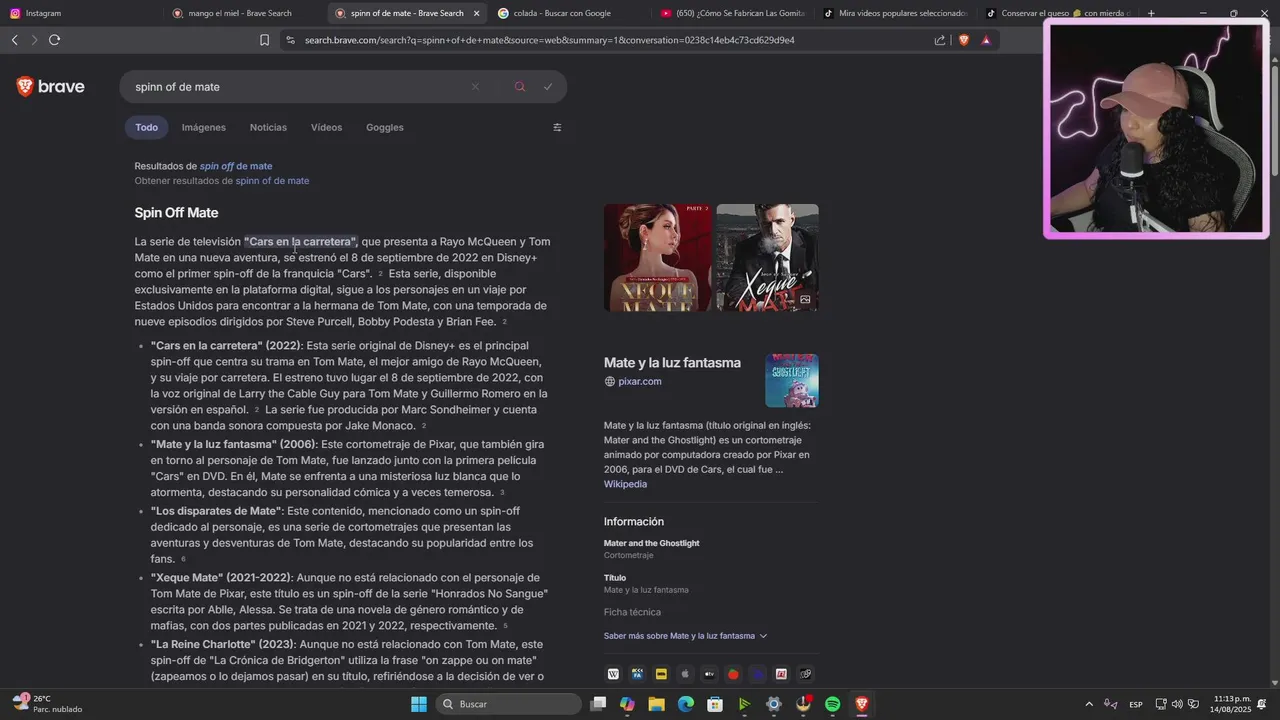Open corrected 'spin off de mate' results link
This screenshot has height=720, width=1280.
pyautogui.click(x=236, y=166)
